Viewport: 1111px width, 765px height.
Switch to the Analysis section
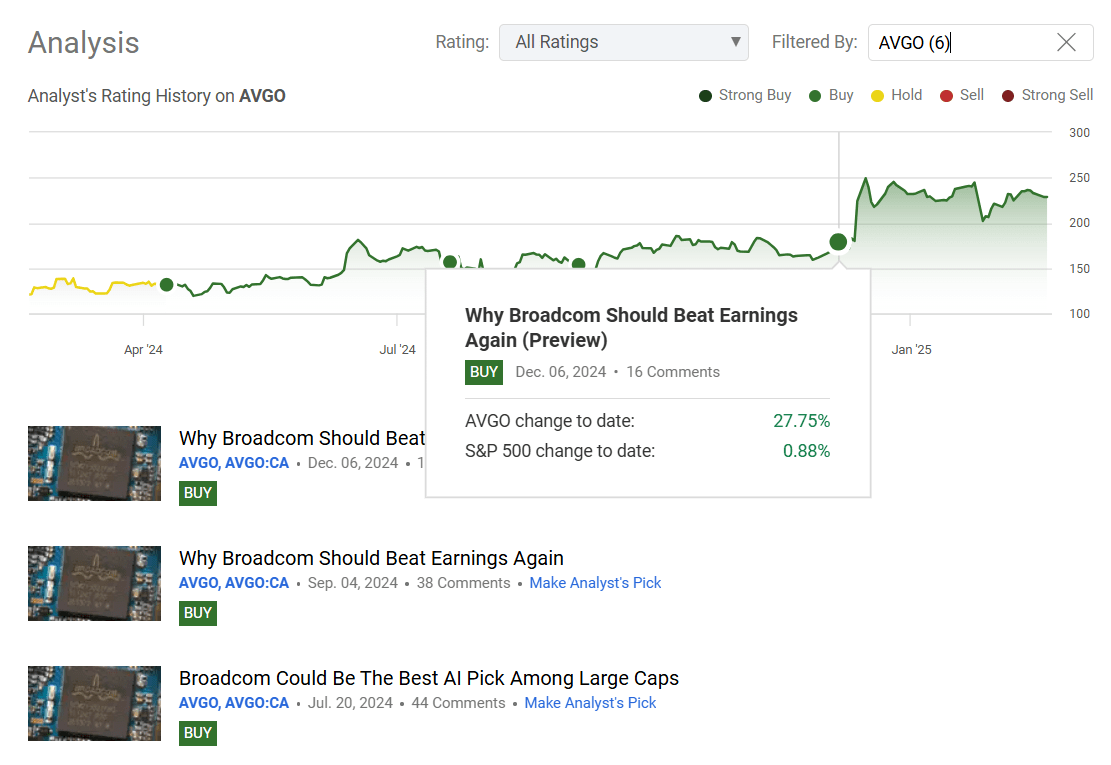tap(83, 43)
